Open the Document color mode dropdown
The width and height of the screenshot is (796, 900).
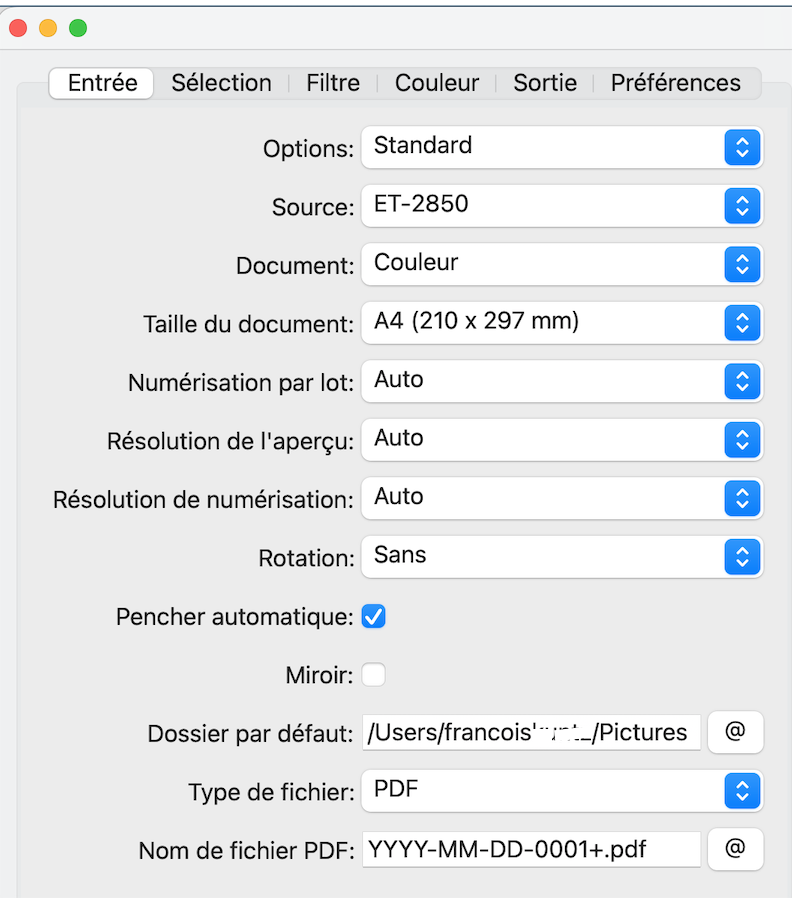tap(561, 264)
